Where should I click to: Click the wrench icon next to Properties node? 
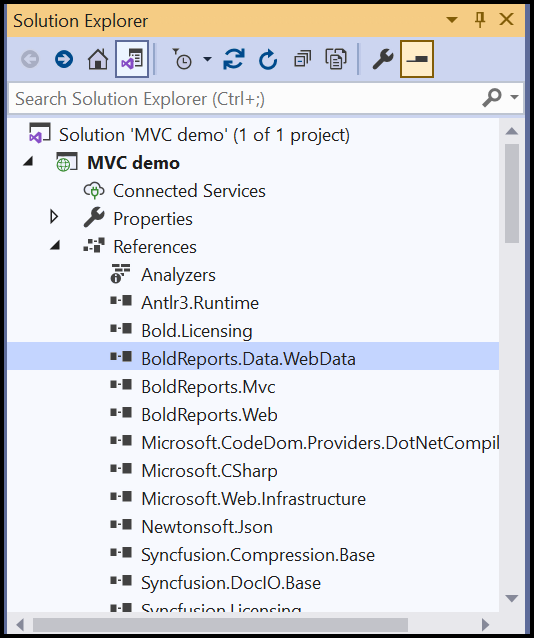(x=94, y=217)
